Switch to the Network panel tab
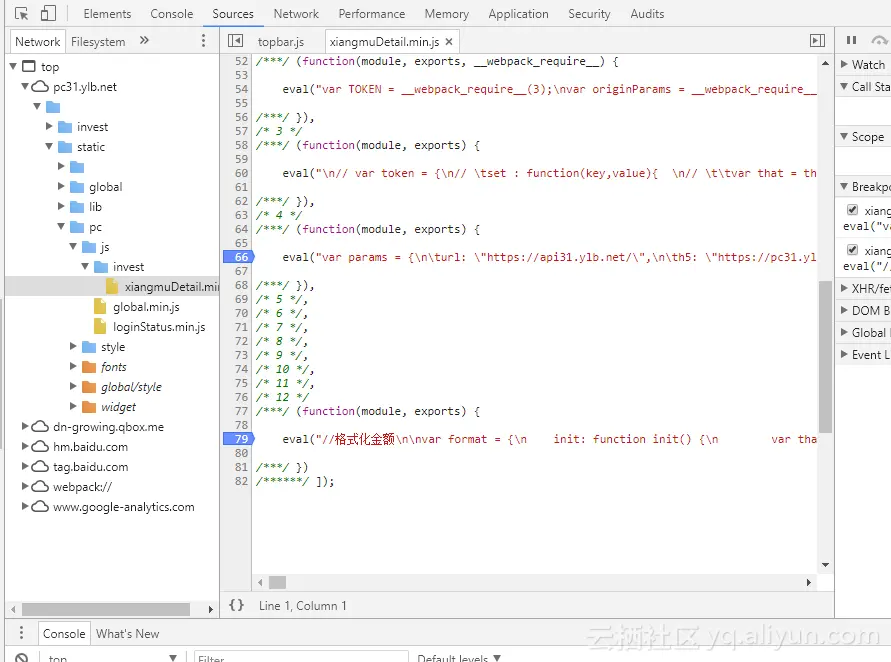Viewport: 891px width, 662px height. [x=296, y=14]
